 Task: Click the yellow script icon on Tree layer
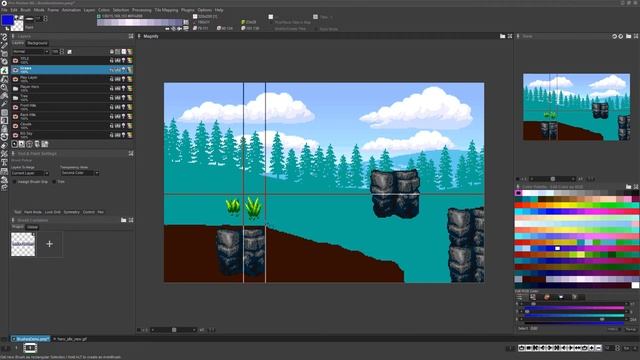pos(129,98)
